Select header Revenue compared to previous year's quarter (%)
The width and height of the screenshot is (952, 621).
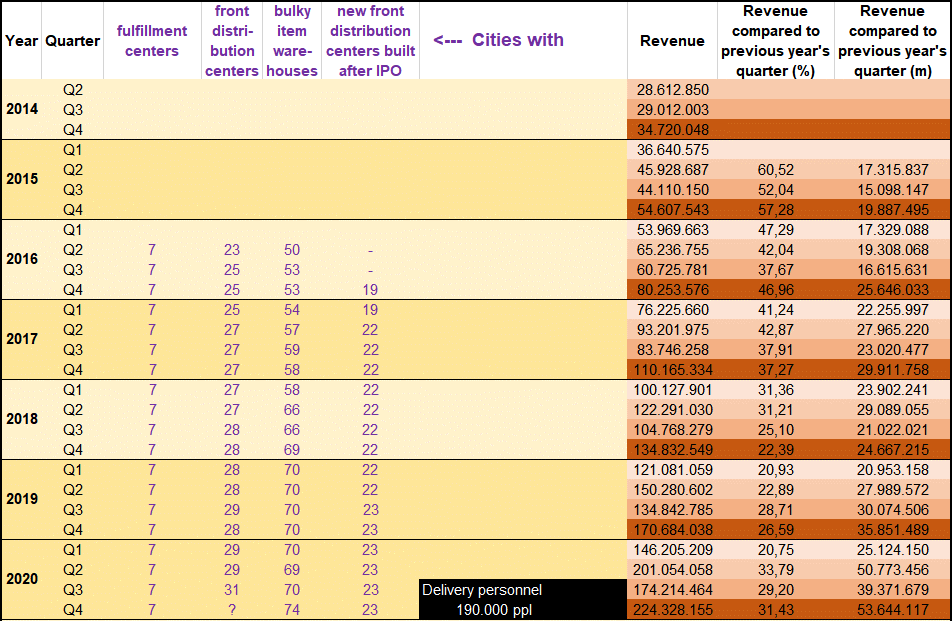775,41
